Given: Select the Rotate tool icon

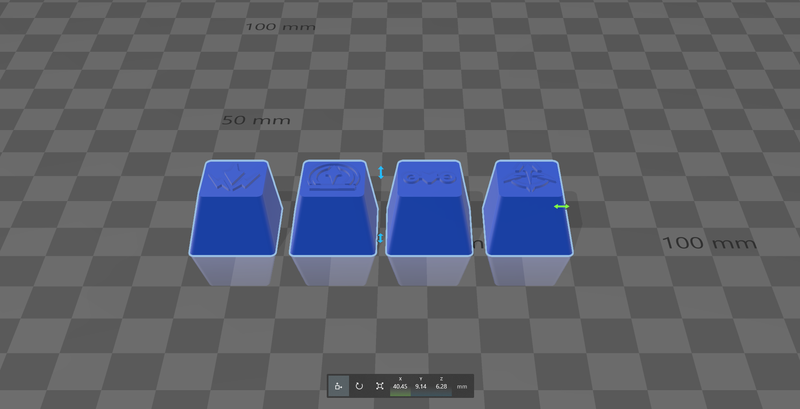Looking at the screenshot, I should coord(359,386).
